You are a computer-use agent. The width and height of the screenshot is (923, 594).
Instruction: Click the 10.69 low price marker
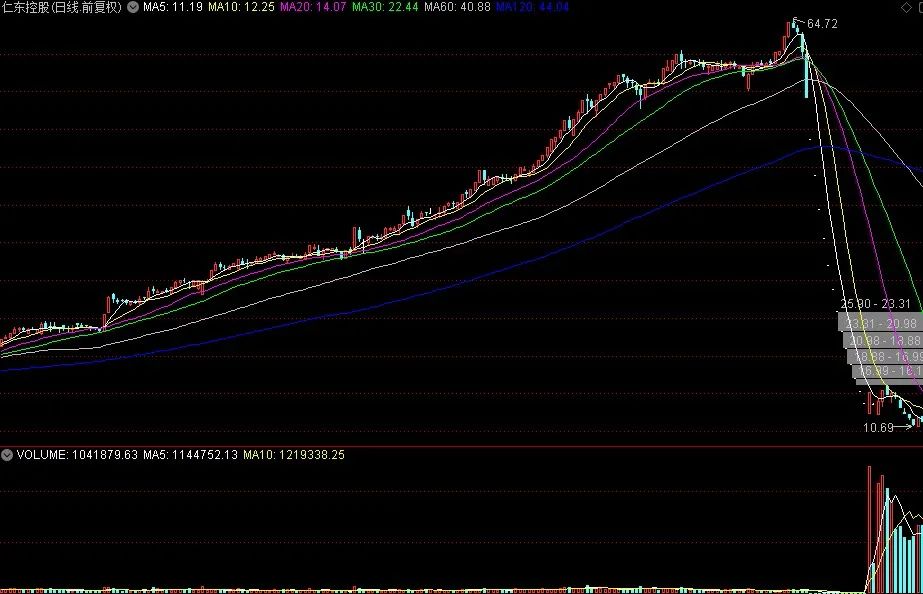pyautogui.click(x=878, y=427)
